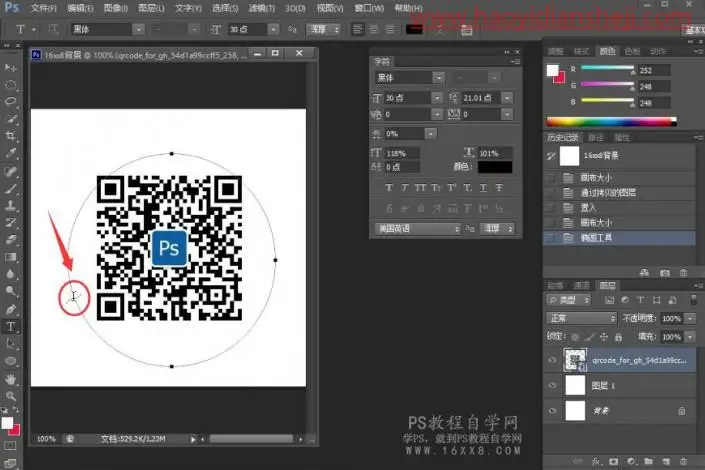
Task: Toggle faux bold in Character panel
Action: (389, 188)
